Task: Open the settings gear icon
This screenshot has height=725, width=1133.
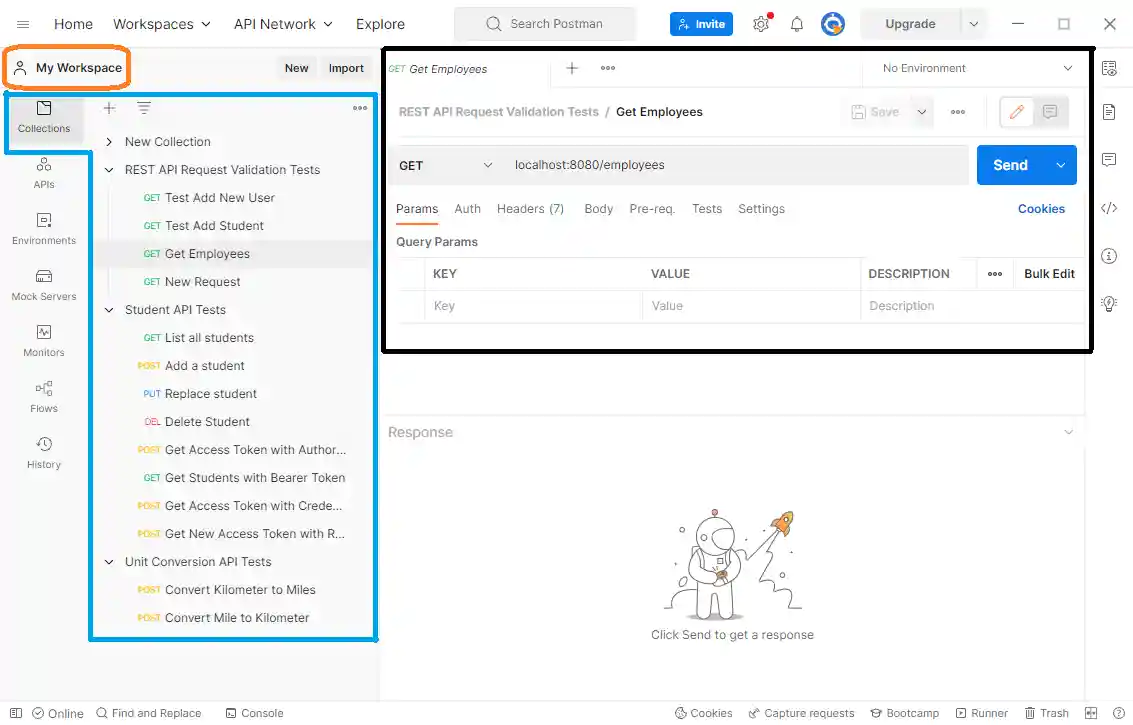Action: point(761,24)
